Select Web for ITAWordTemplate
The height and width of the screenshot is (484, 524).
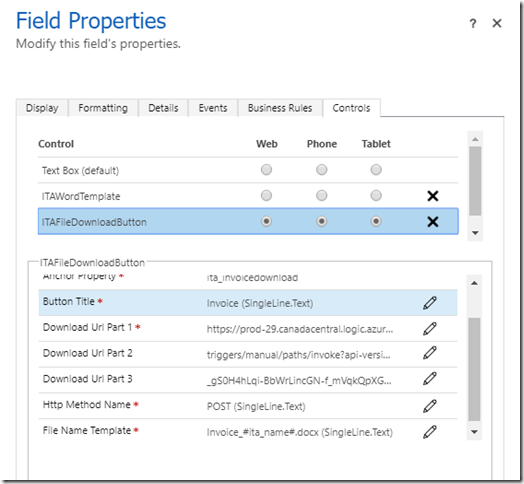coord(266,196)
